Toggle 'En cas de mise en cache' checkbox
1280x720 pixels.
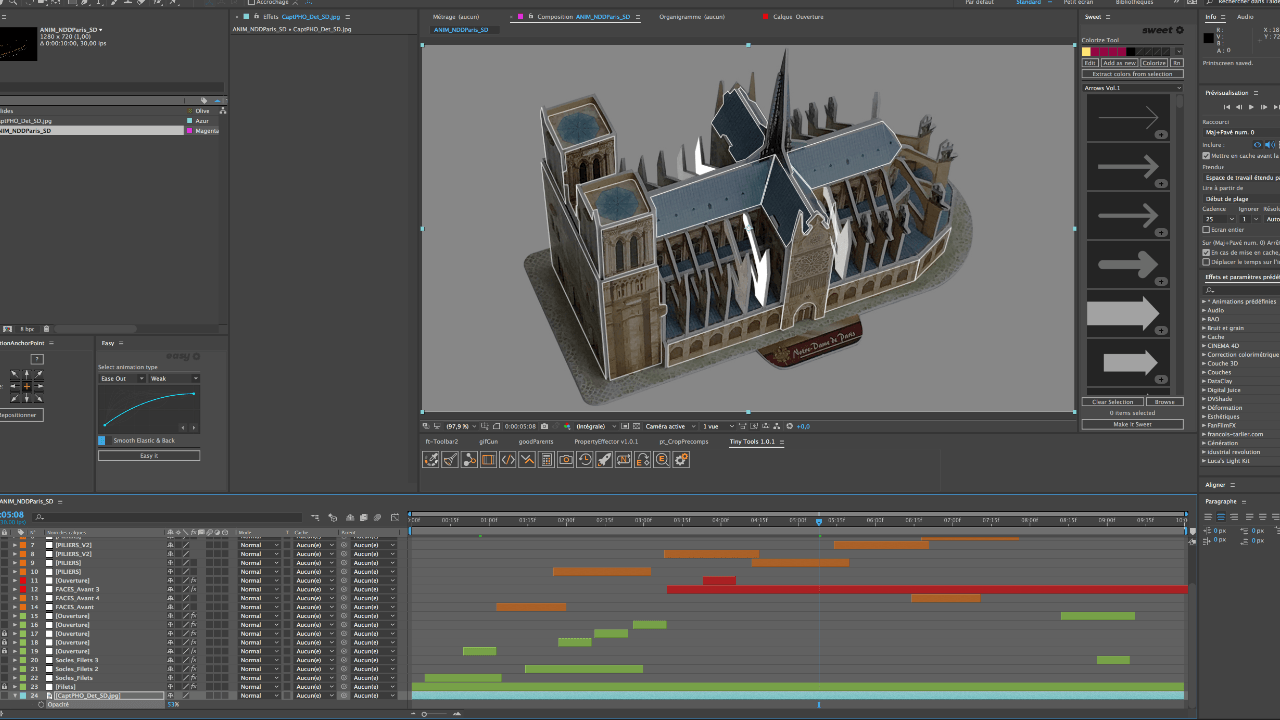coord(1206,252)
